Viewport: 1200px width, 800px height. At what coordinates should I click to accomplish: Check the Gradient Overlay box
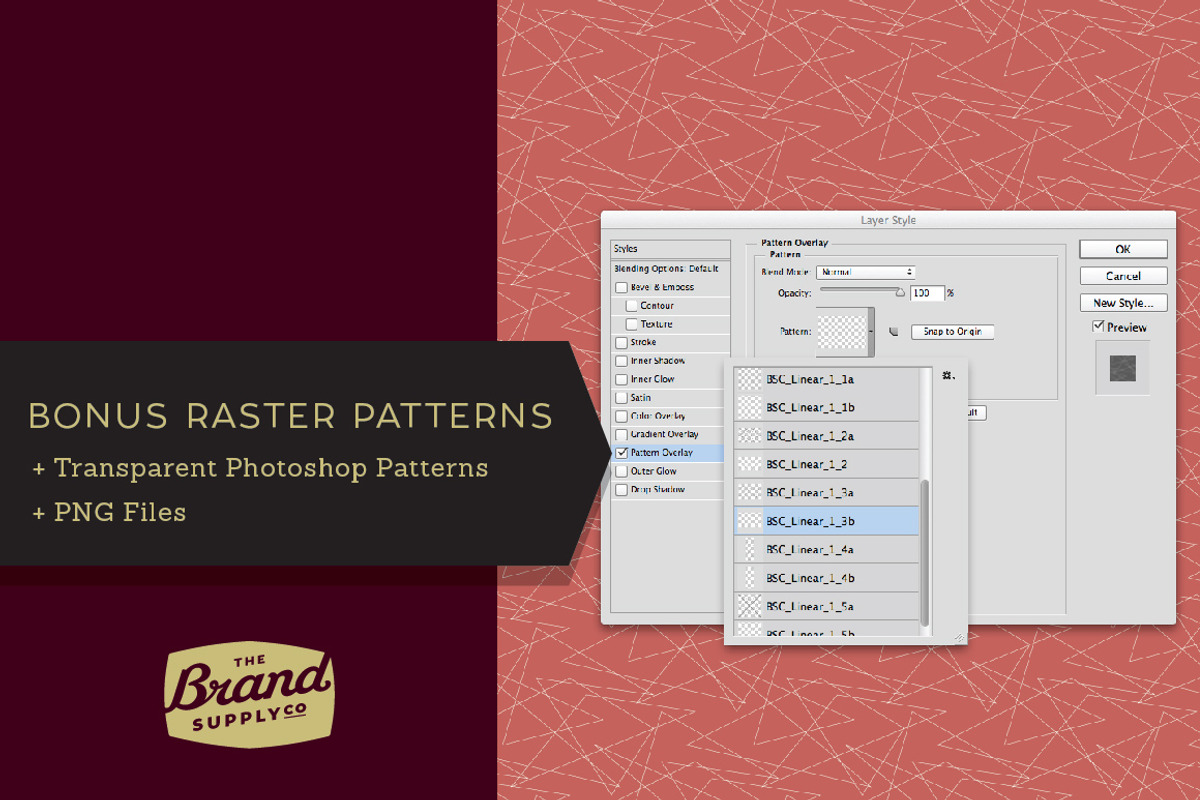[621, 435]
